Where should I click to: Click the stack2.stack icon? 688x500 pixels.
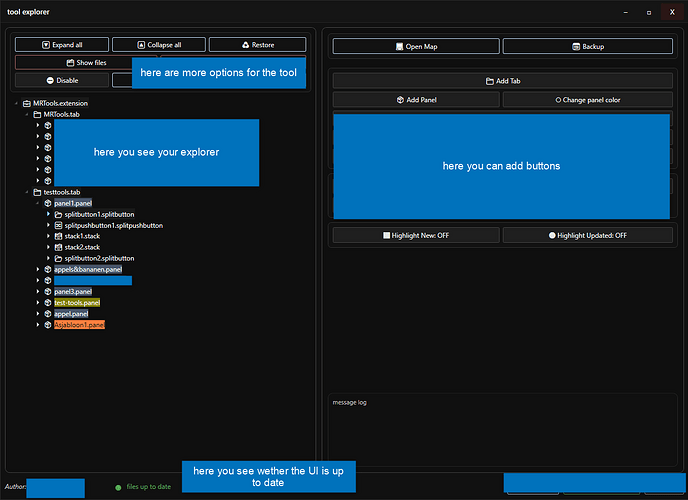click(x=58, y=247)
